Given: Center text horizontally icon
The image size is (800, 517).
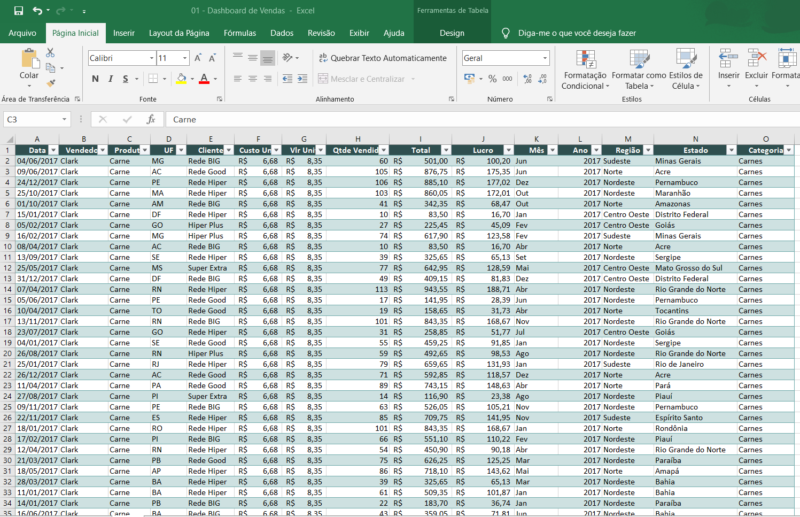Looking at the screenshot, I should [x=253, y=79].
